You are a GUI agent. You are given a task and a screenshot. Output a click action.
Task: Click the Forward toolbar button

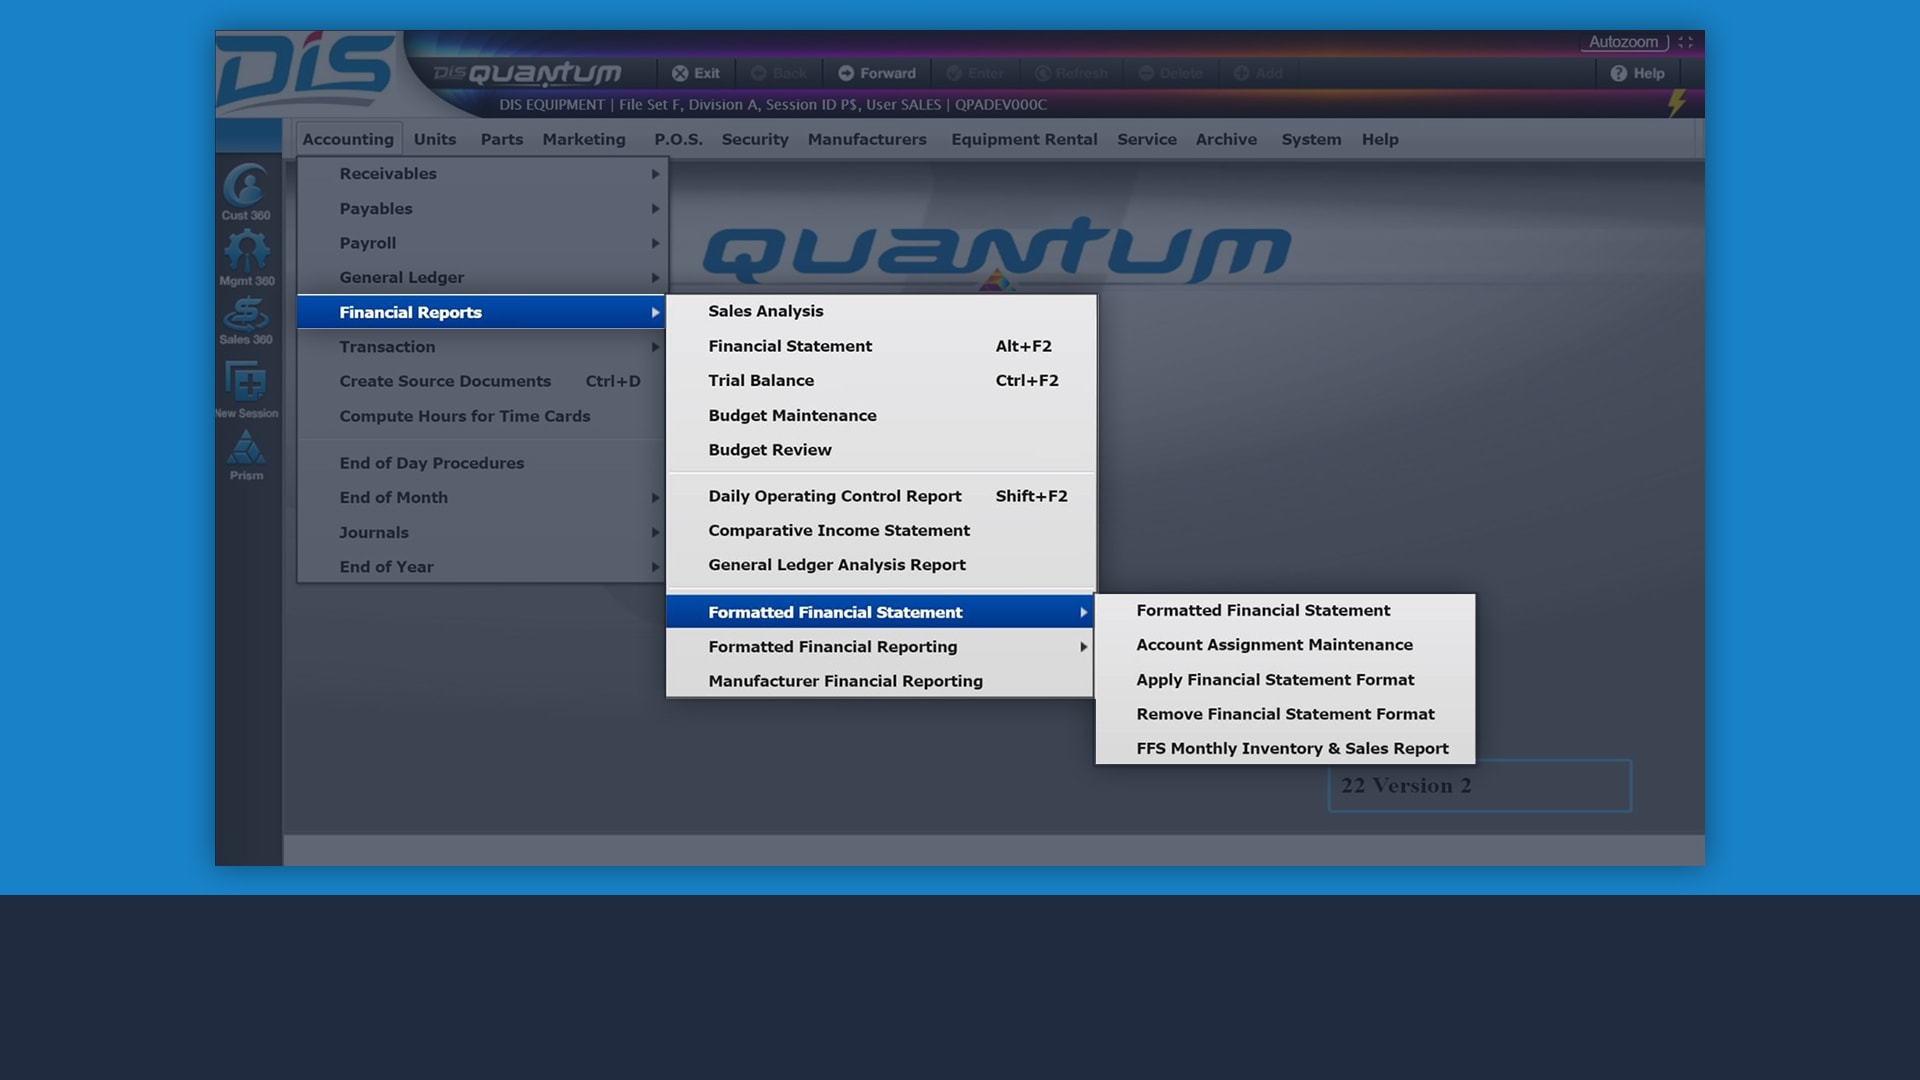tap(877, 73)
